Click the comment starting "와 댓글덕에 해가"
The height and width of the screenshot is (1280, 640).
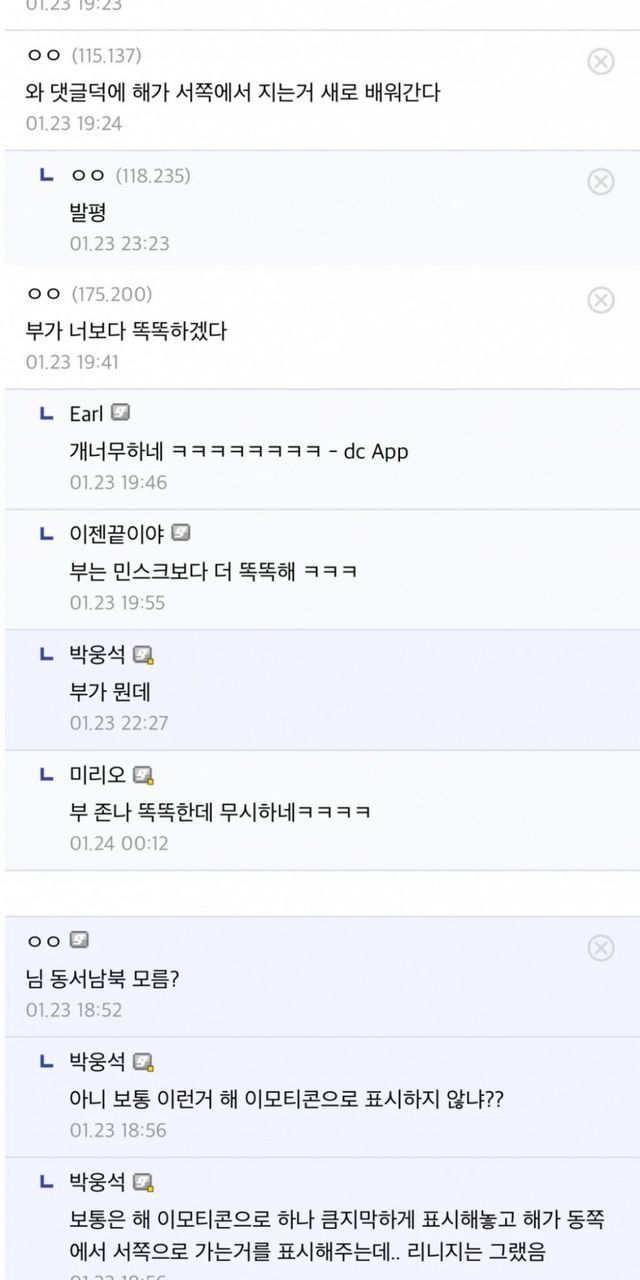(x=233, y=92)
